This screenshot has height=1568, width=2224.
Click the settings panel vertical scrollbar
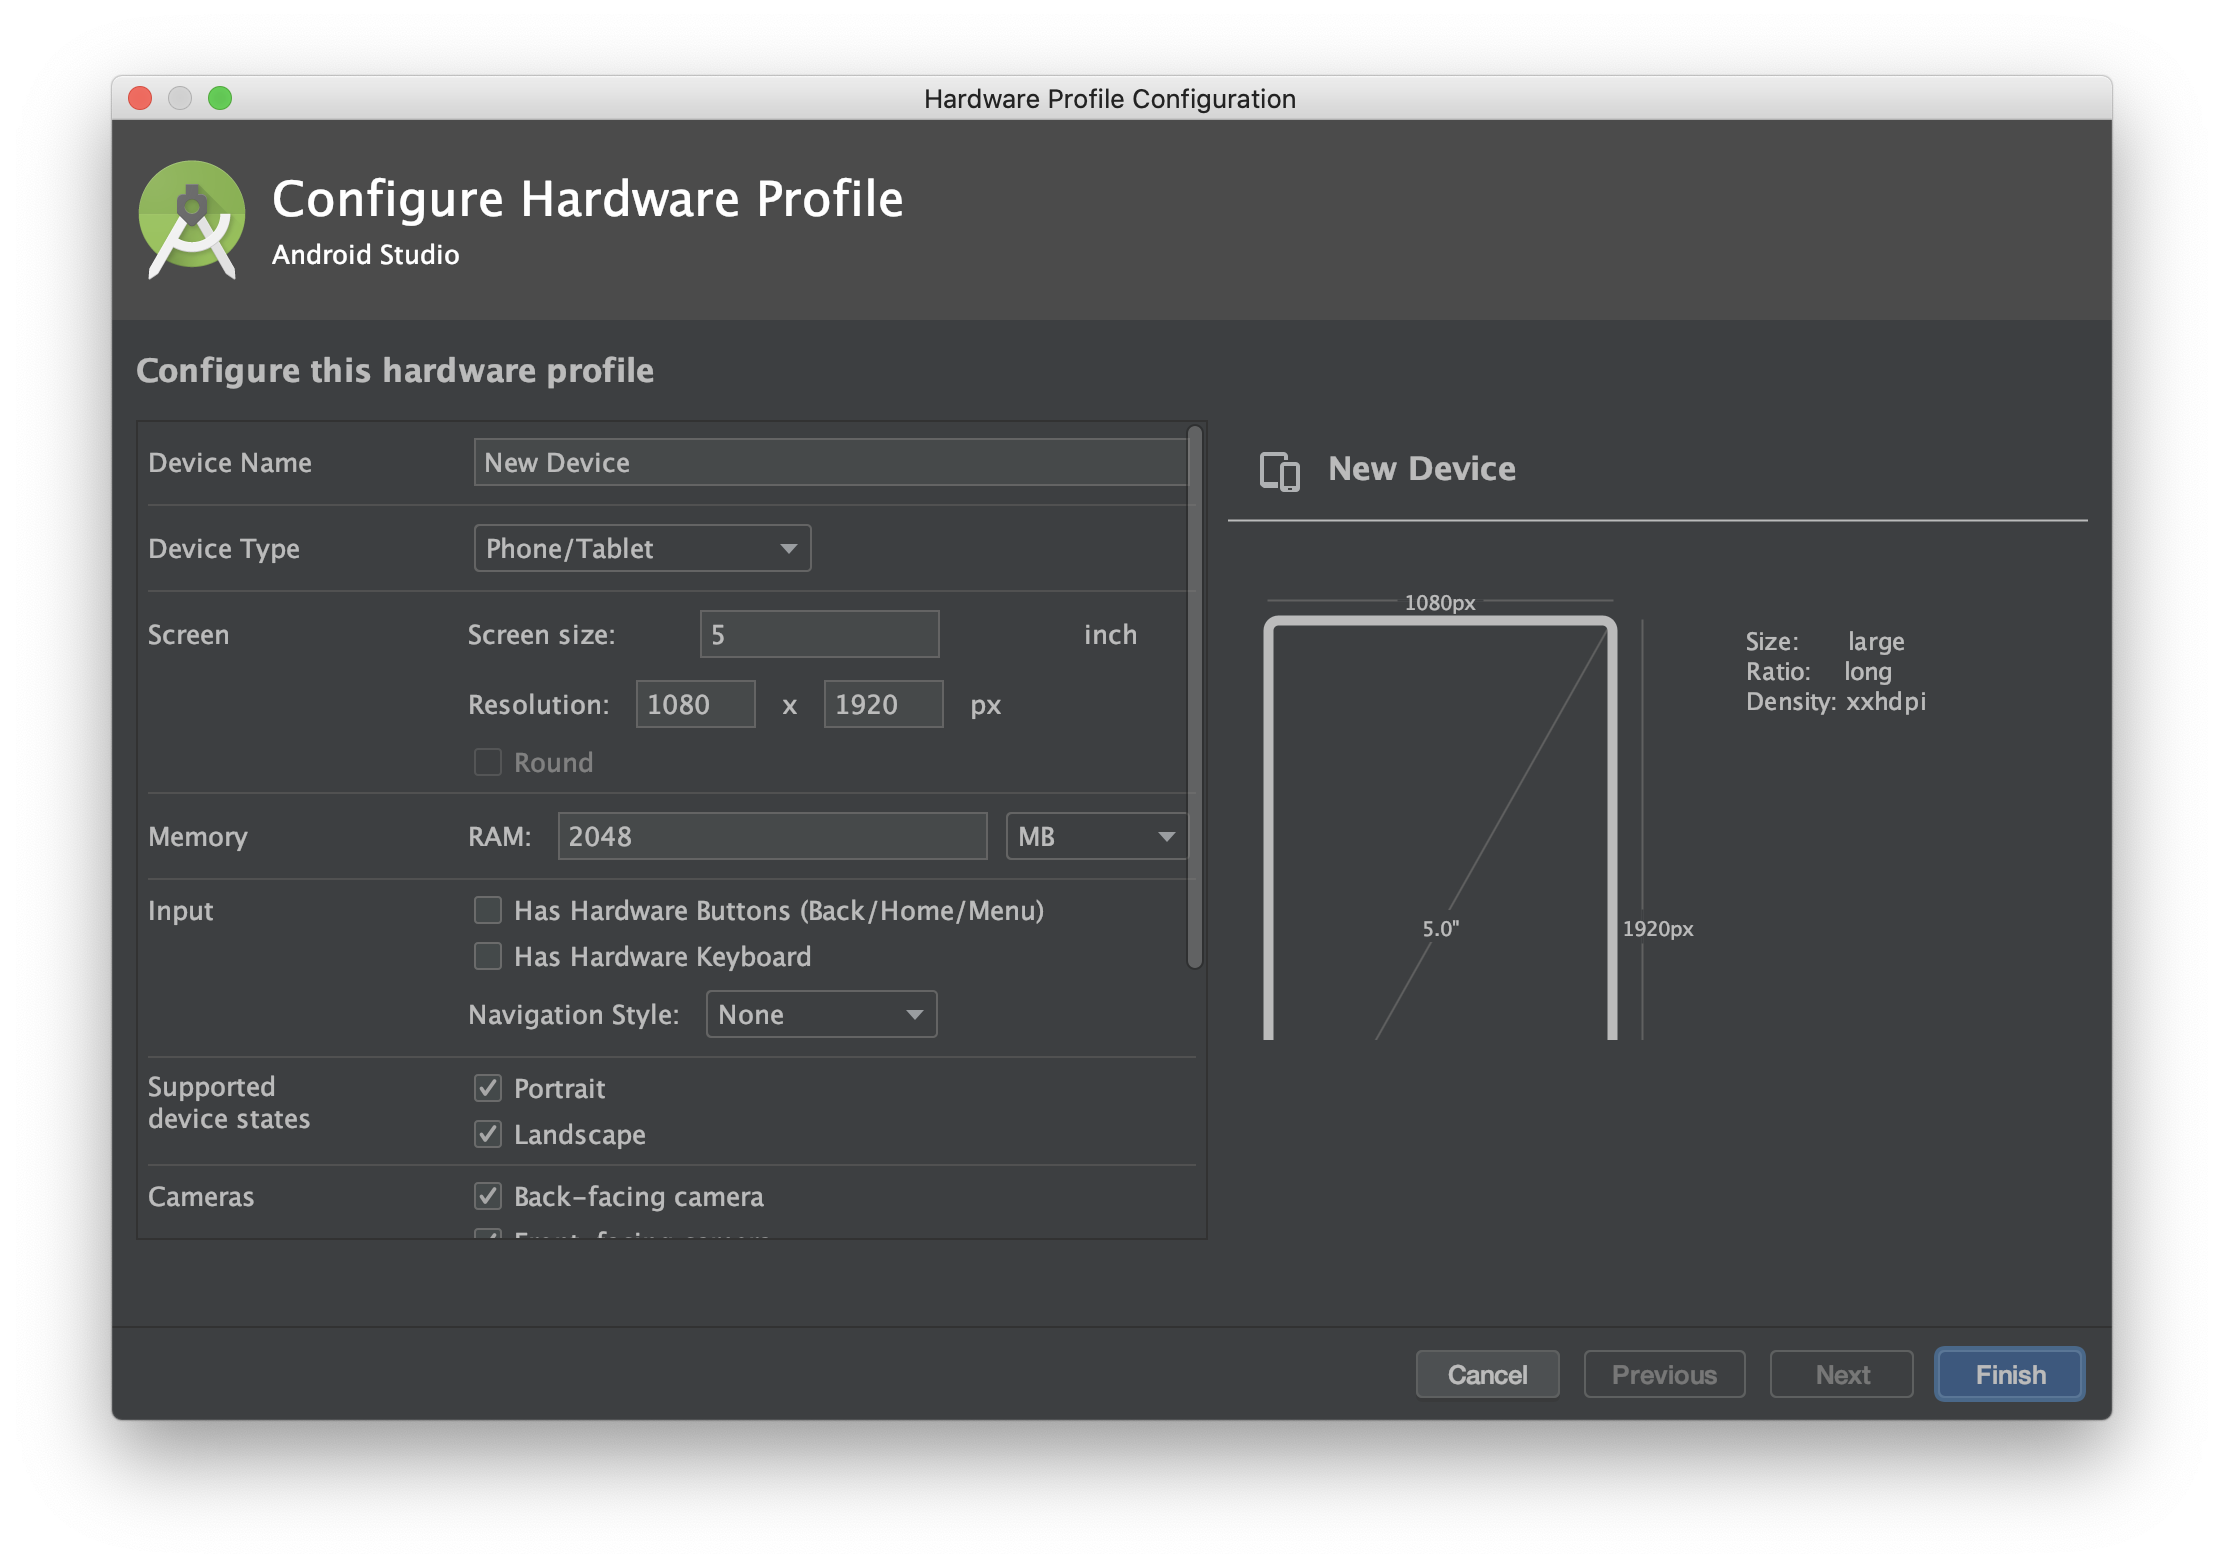[1194, 697]
